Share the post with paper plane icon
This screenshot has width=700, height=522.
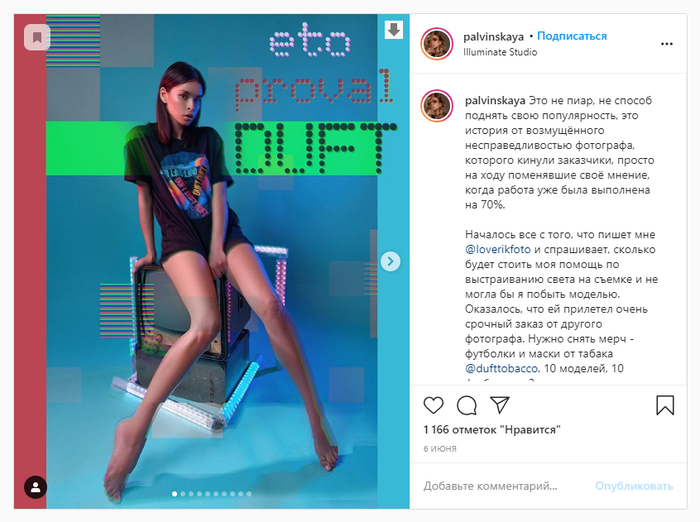pos(500,405)
